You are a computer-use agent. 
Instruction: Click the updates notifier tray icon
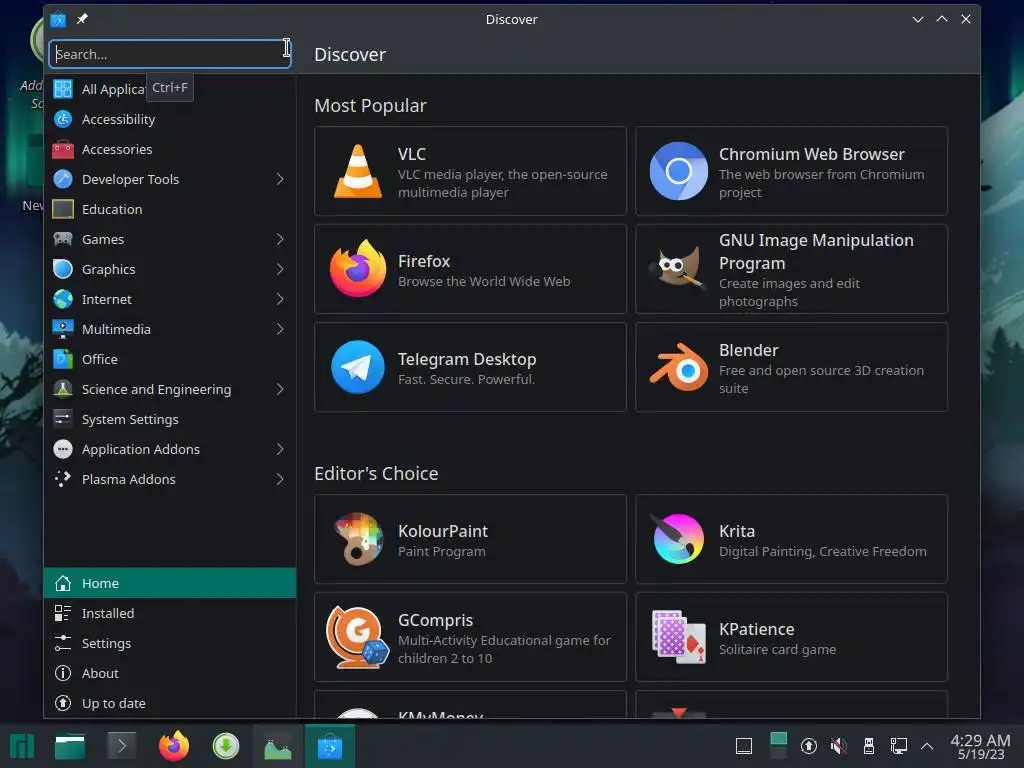tap(808, 746)
